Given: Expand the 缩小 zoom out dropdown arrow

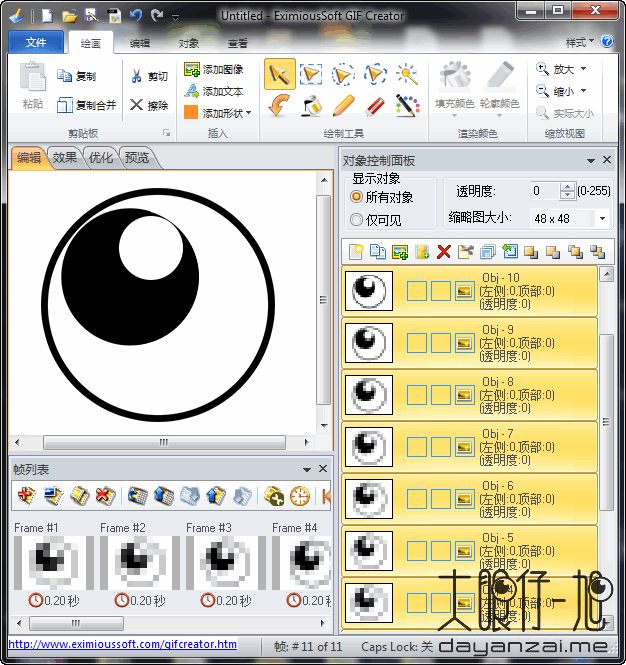Looking at the screenshot, I should 583,91.
